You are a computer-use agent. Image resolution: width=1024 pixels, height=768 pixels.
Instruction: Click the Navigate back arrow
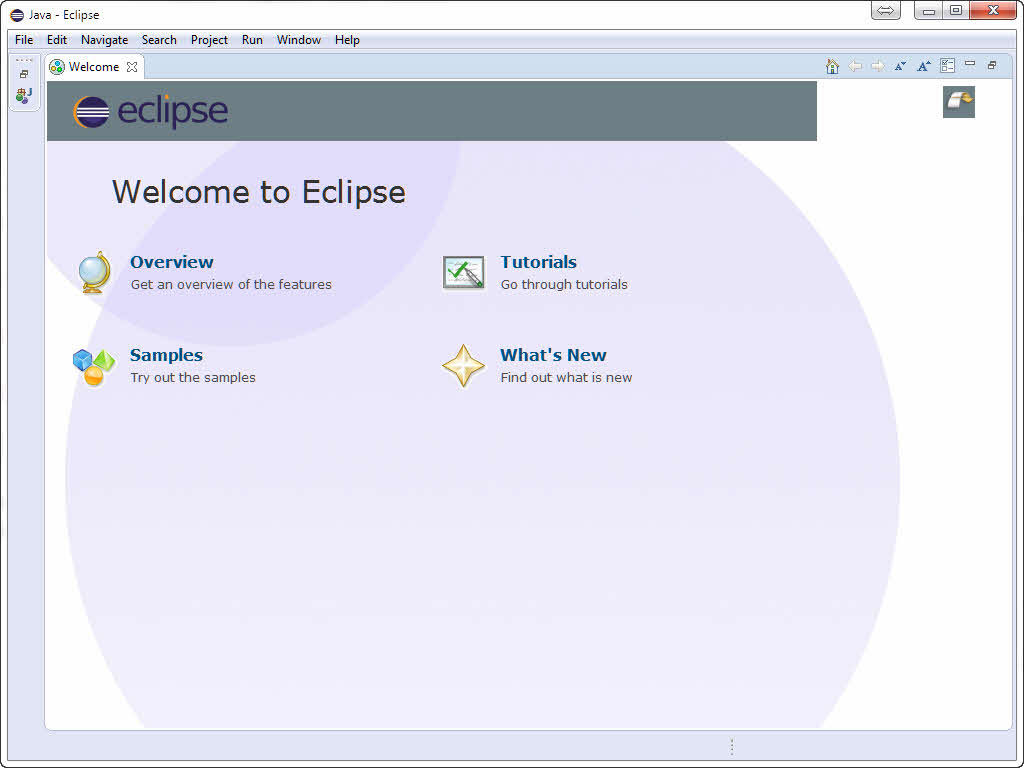point(855,66)
